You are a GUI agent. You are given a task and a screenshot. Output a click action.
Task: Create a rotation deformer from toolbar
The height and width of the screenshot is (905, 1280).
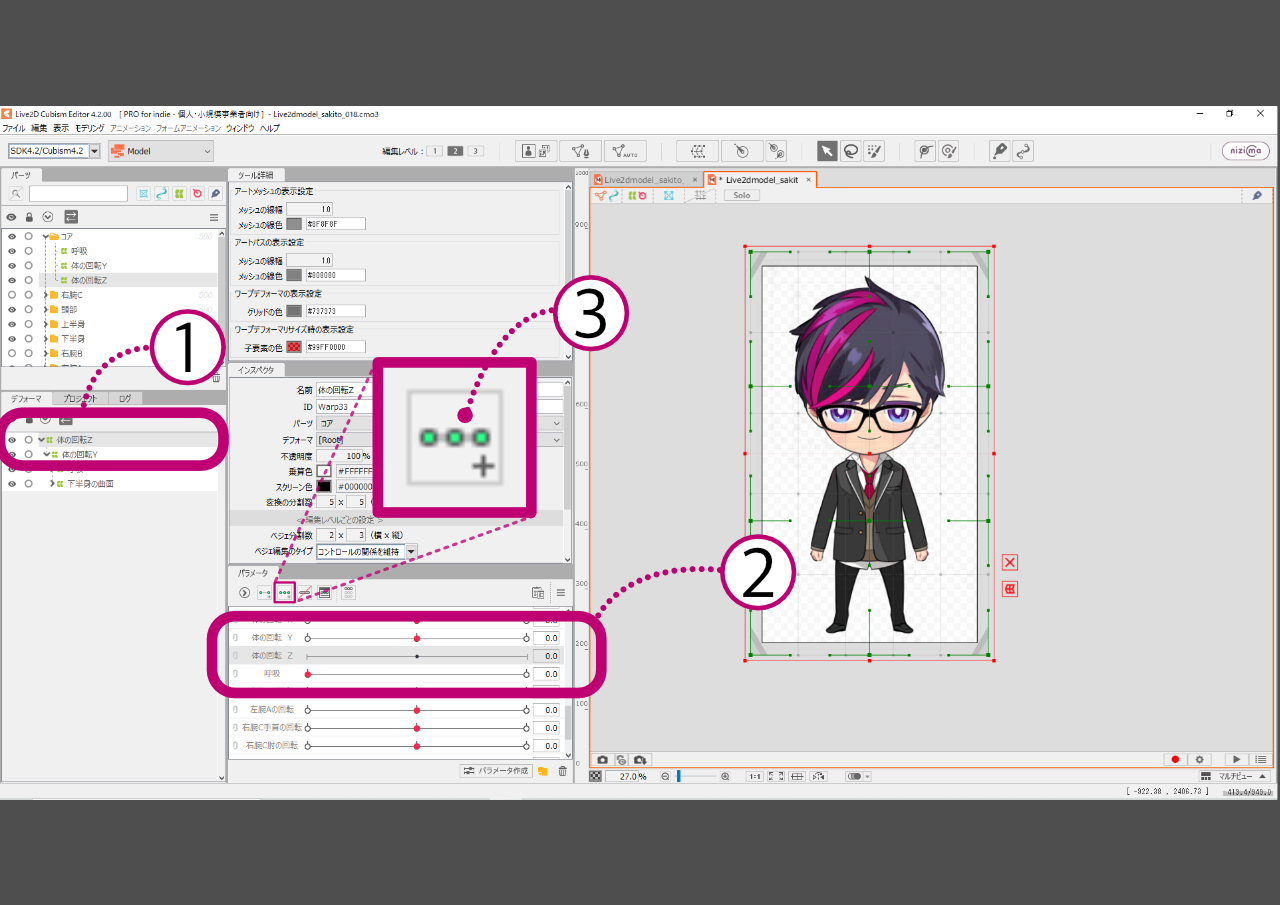point(742,151)
